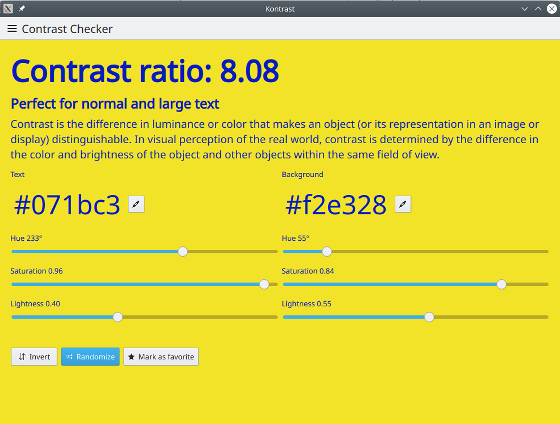The height and width of the screenshot is (424, 560).
Task: Pick background color with eyedropper beside #f2e328
Action: pos(403,204)
